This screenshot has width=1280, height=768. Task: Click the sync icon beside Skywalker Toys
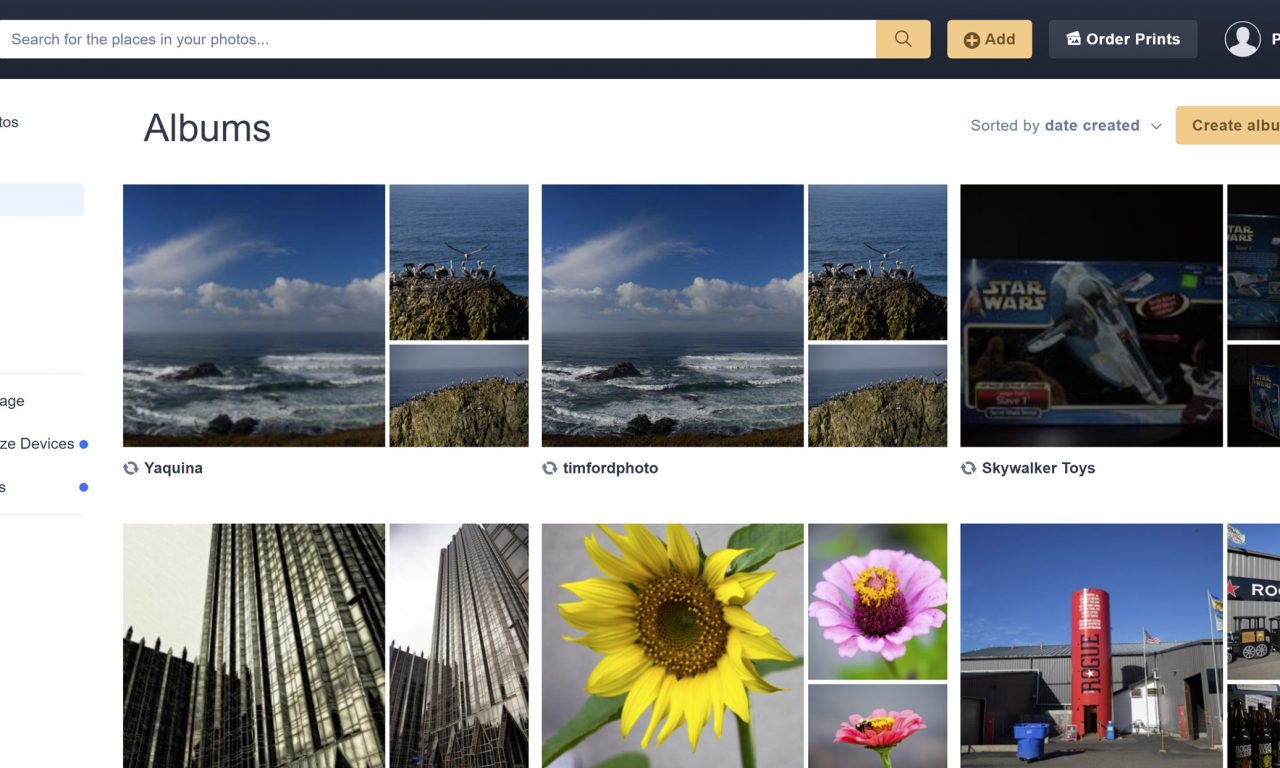click(x=968, y=468)
